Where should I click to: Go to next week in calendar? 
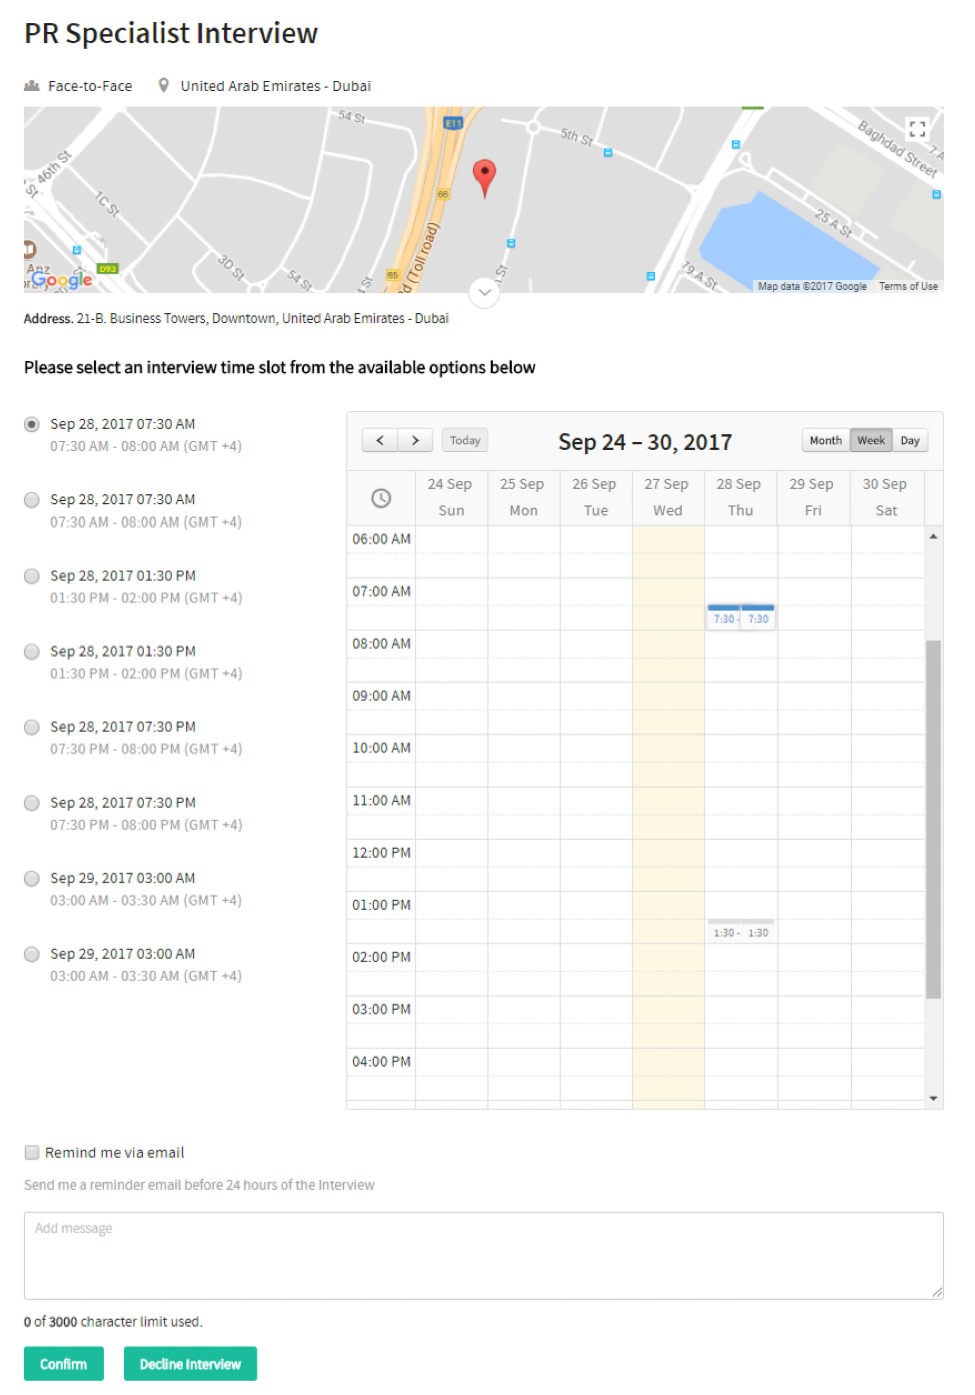(415, 441)
